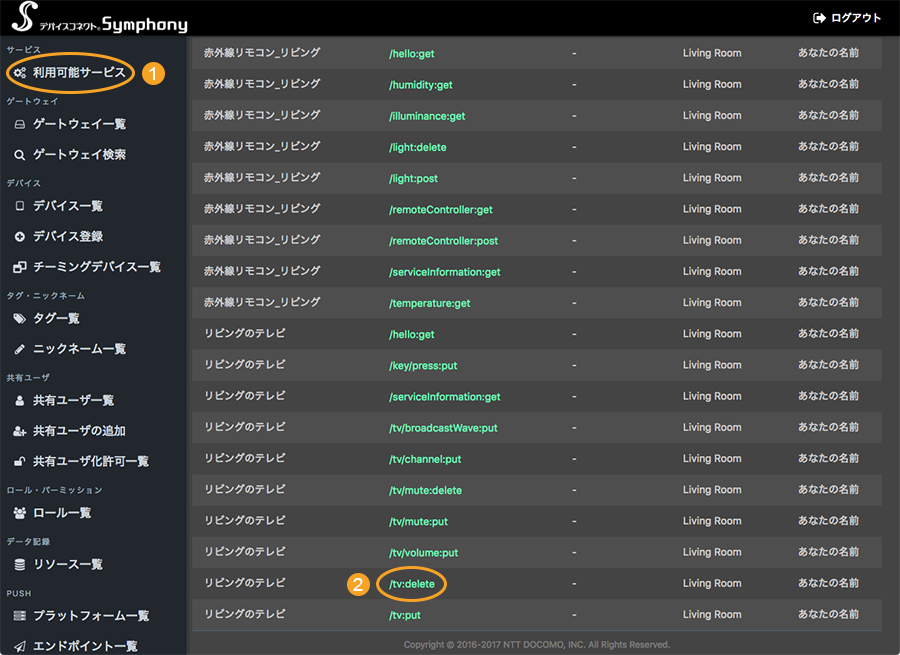Click the logout arrow icon
900x655 pixels.
[x=819, y=18]
